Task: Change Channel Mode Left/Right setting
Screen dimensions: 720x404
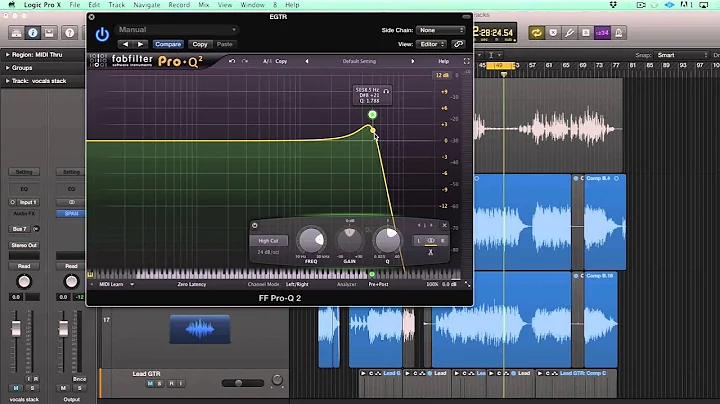Action: (x=297, y=284)
